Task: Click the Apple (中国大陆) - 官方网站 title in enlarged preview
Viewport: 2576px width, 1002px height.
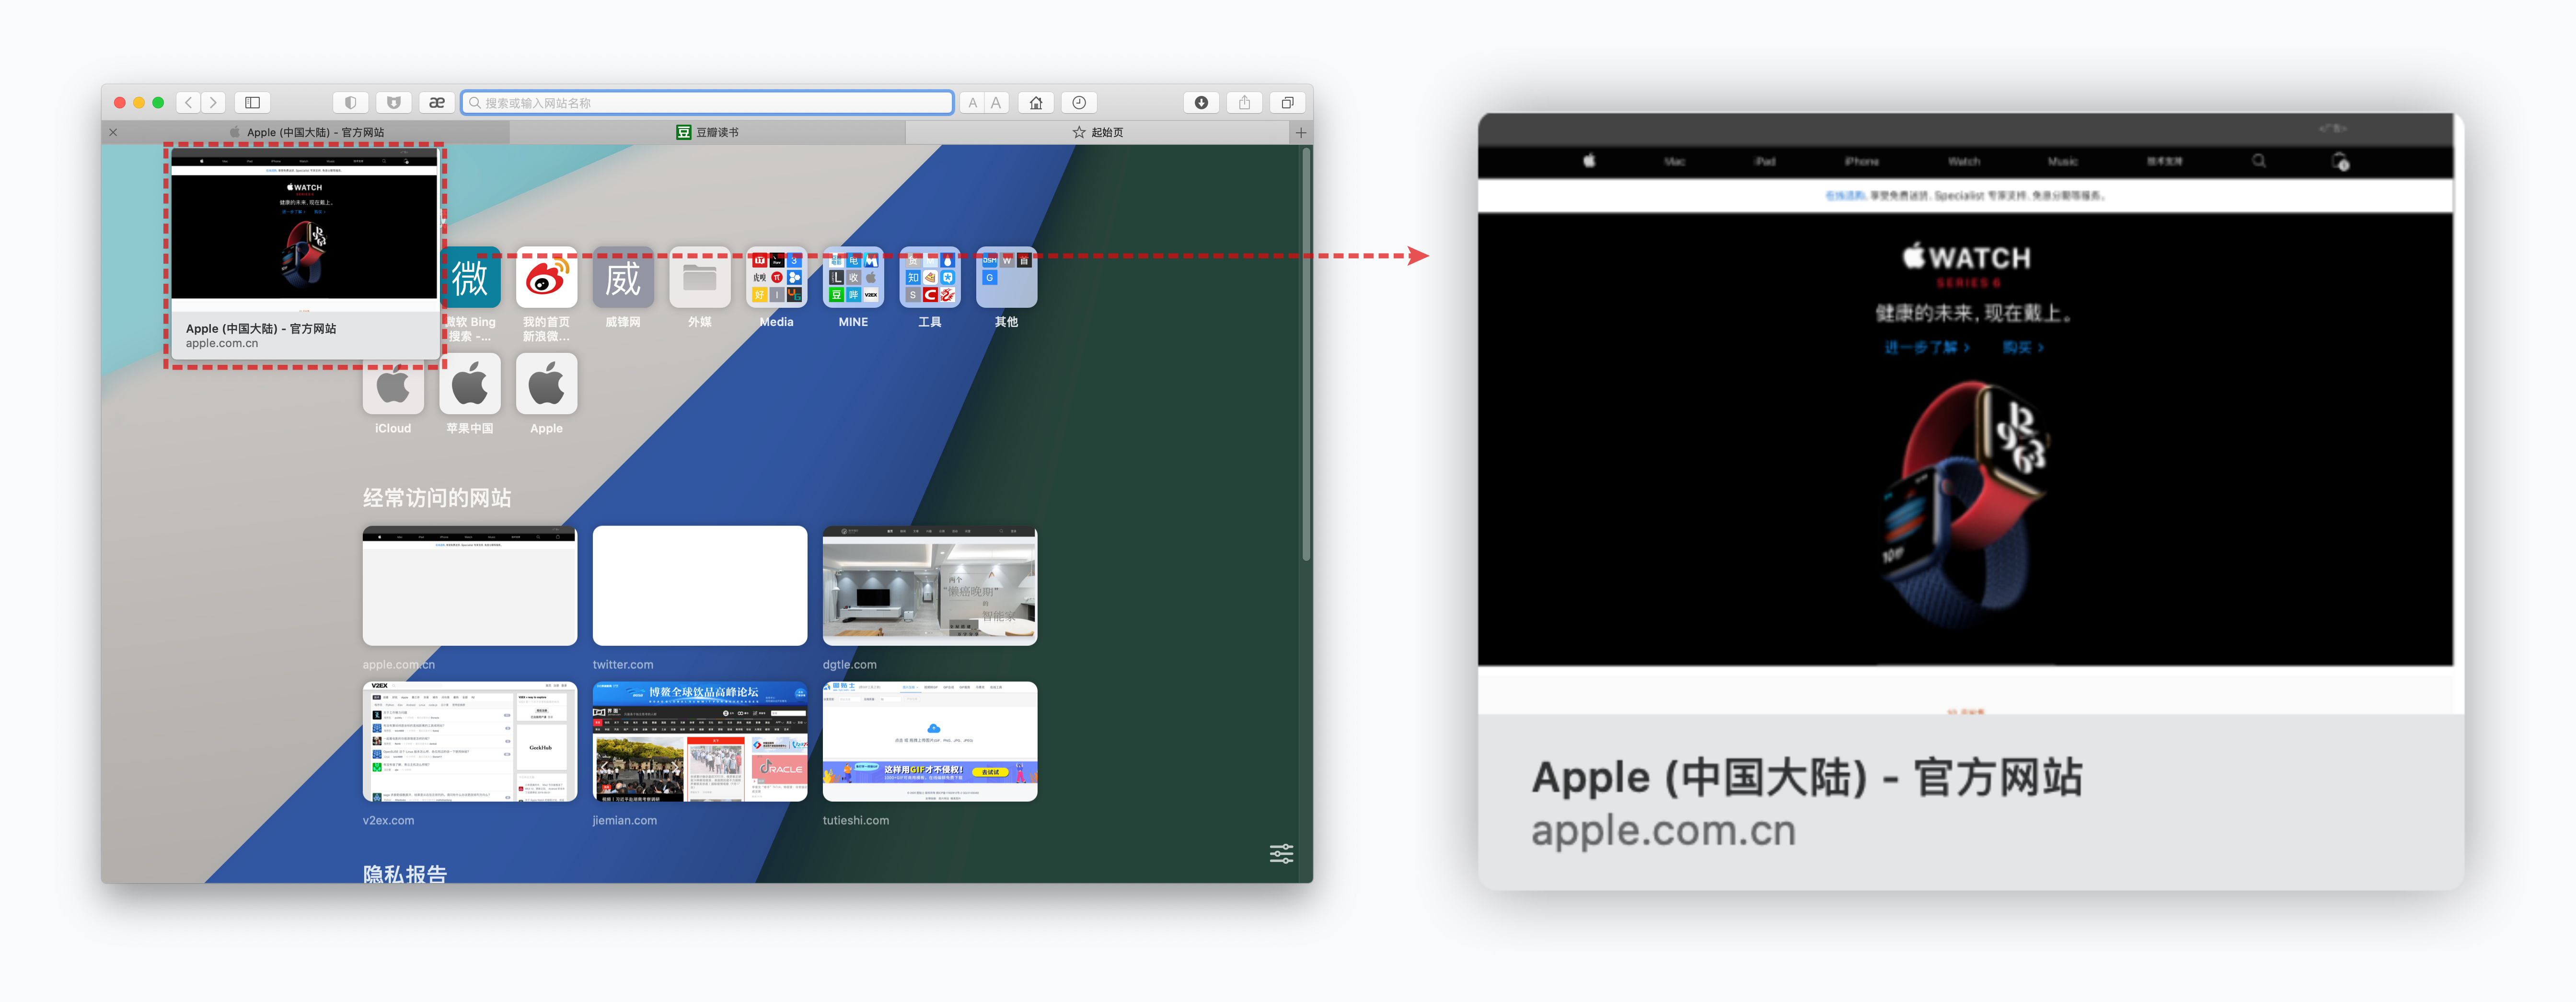Action: (1807, 777)
